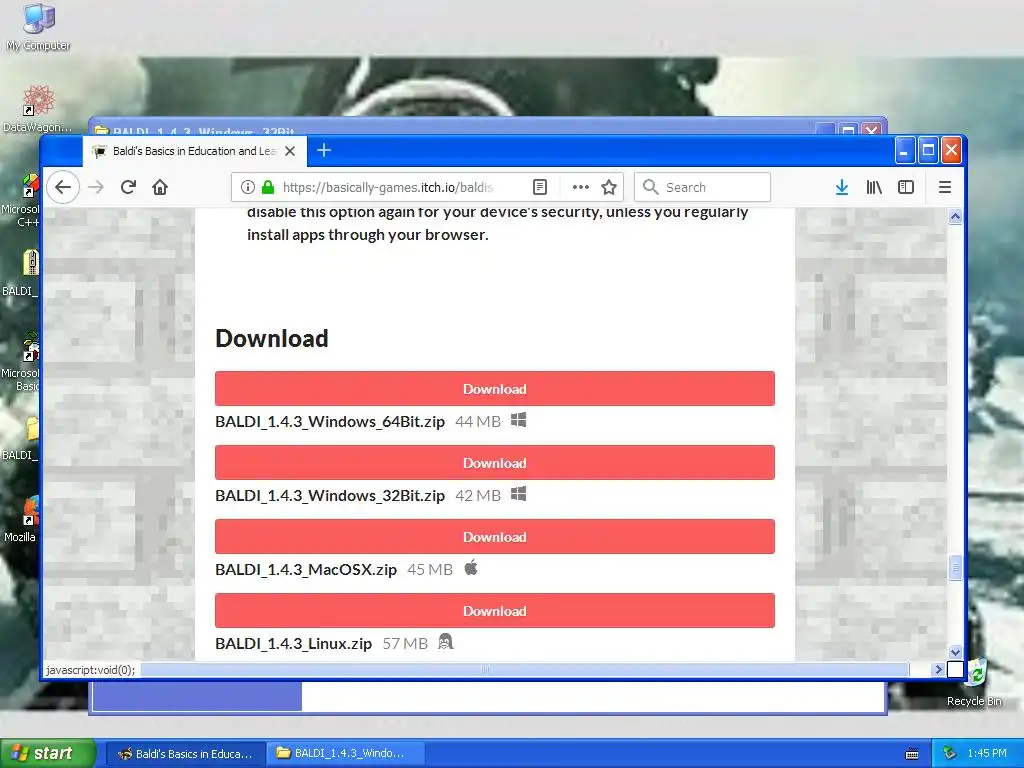Click the BALDI_1.4.3_Windows_32Bit background window title
The height and width of the screenshot is (768, 1024).
(204, 130)
